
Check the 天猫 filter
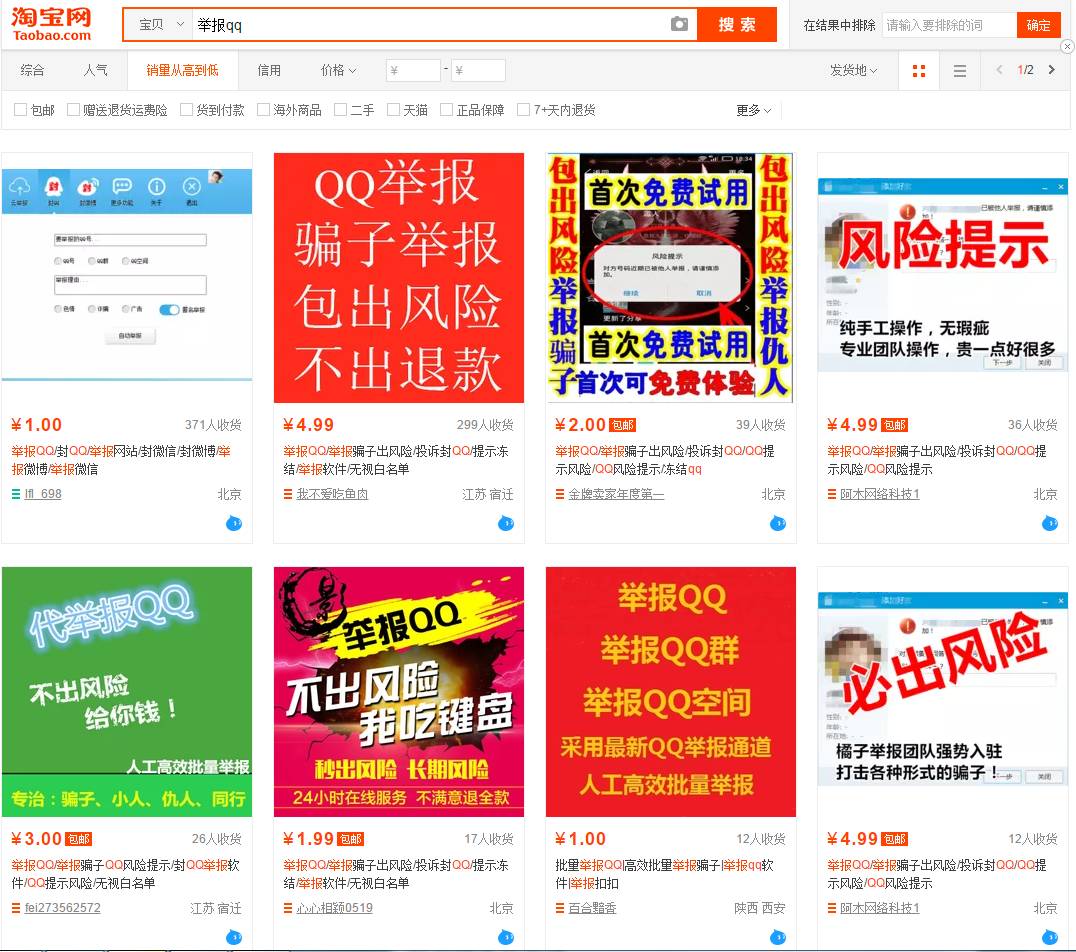coord(393,110)
